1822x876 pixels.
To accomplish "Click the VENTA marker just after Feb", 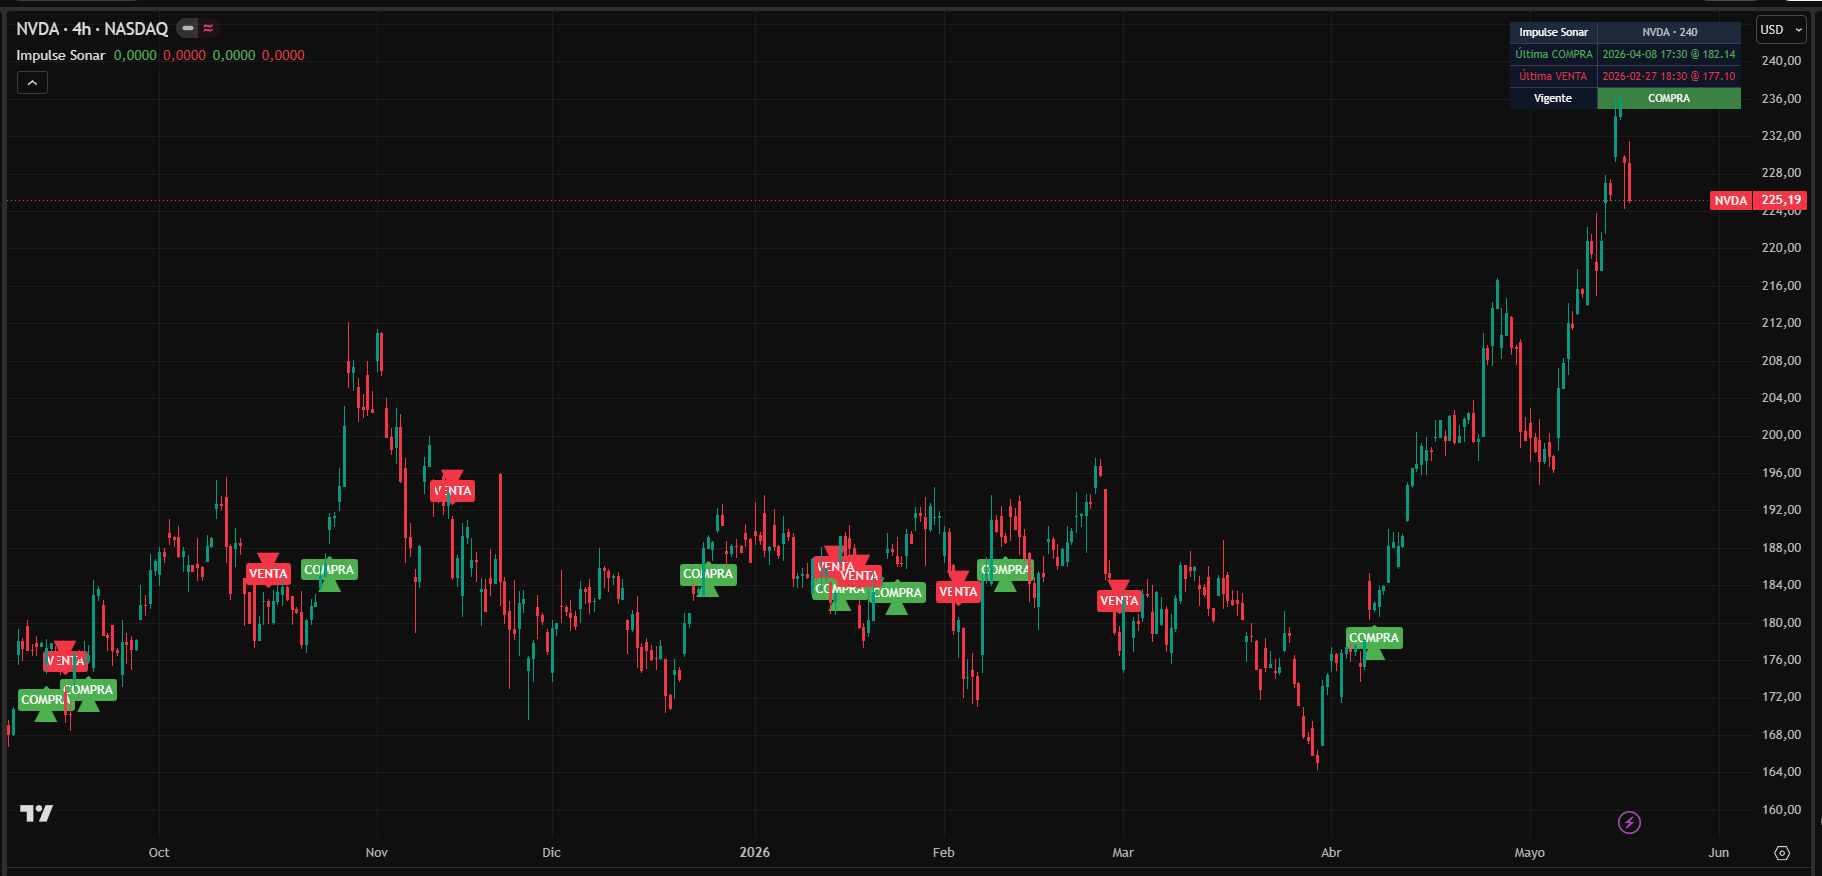I will pos(958,592).
